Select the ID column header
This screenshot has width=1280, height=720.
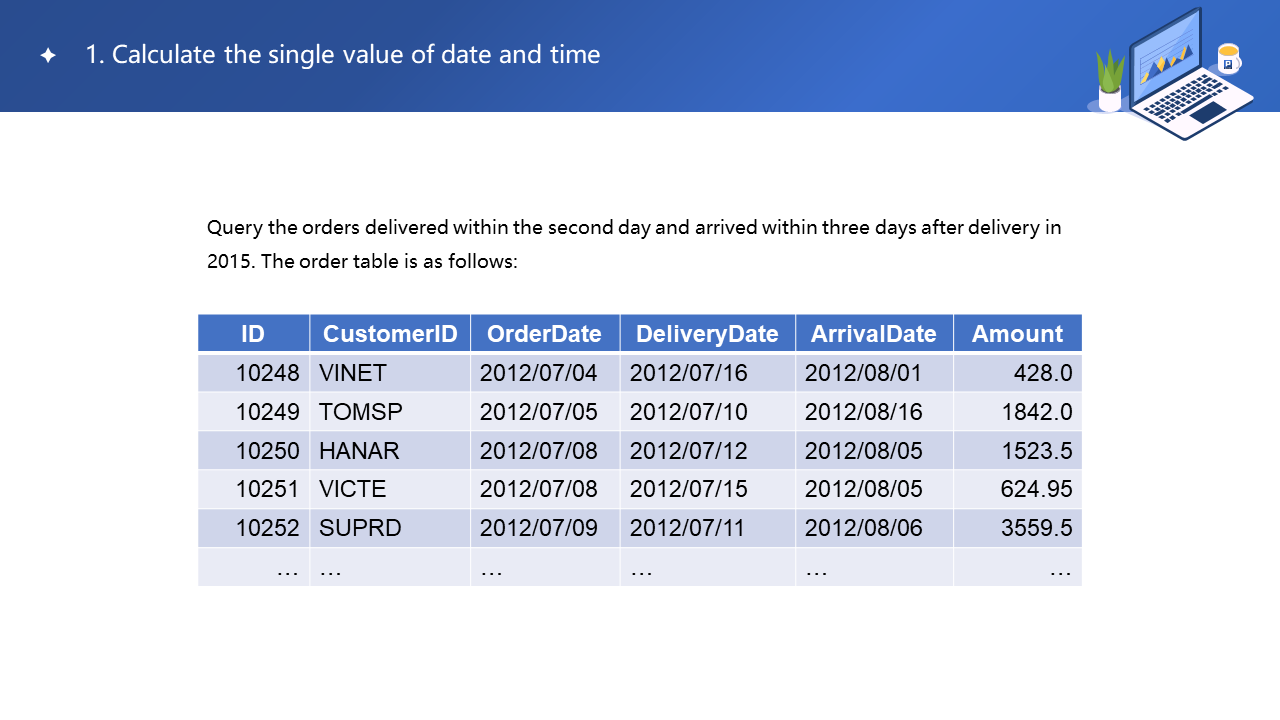click(253, 334)
